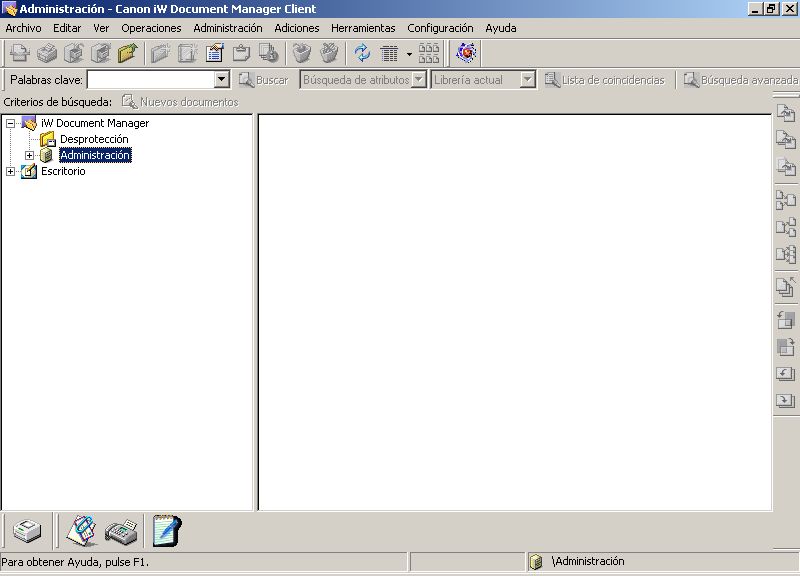The width and height of the screenshot is (800, 576).
Task: Open the Ayuda menu
Action: pyautogui.click(x=501, y=28)
